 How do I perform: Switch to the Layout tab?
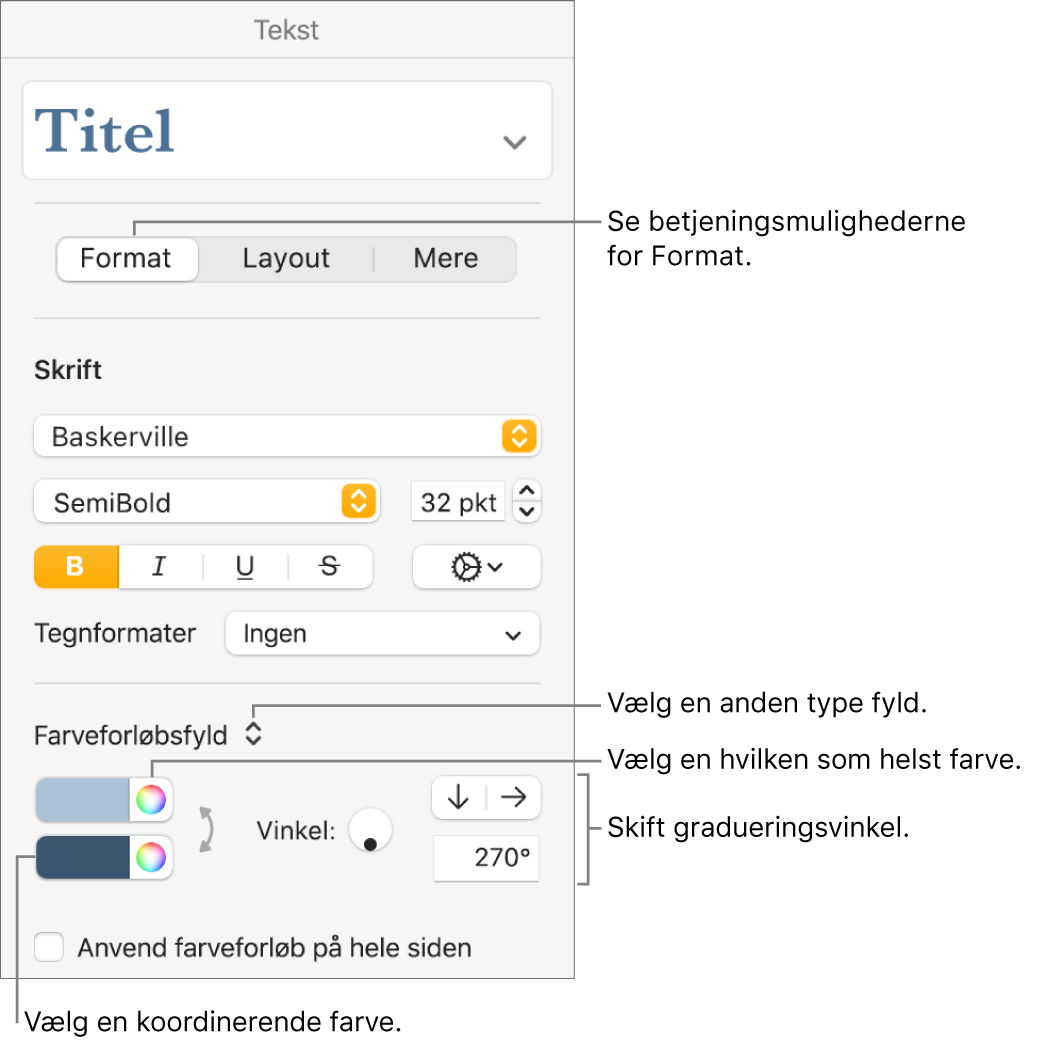(286, 259)
